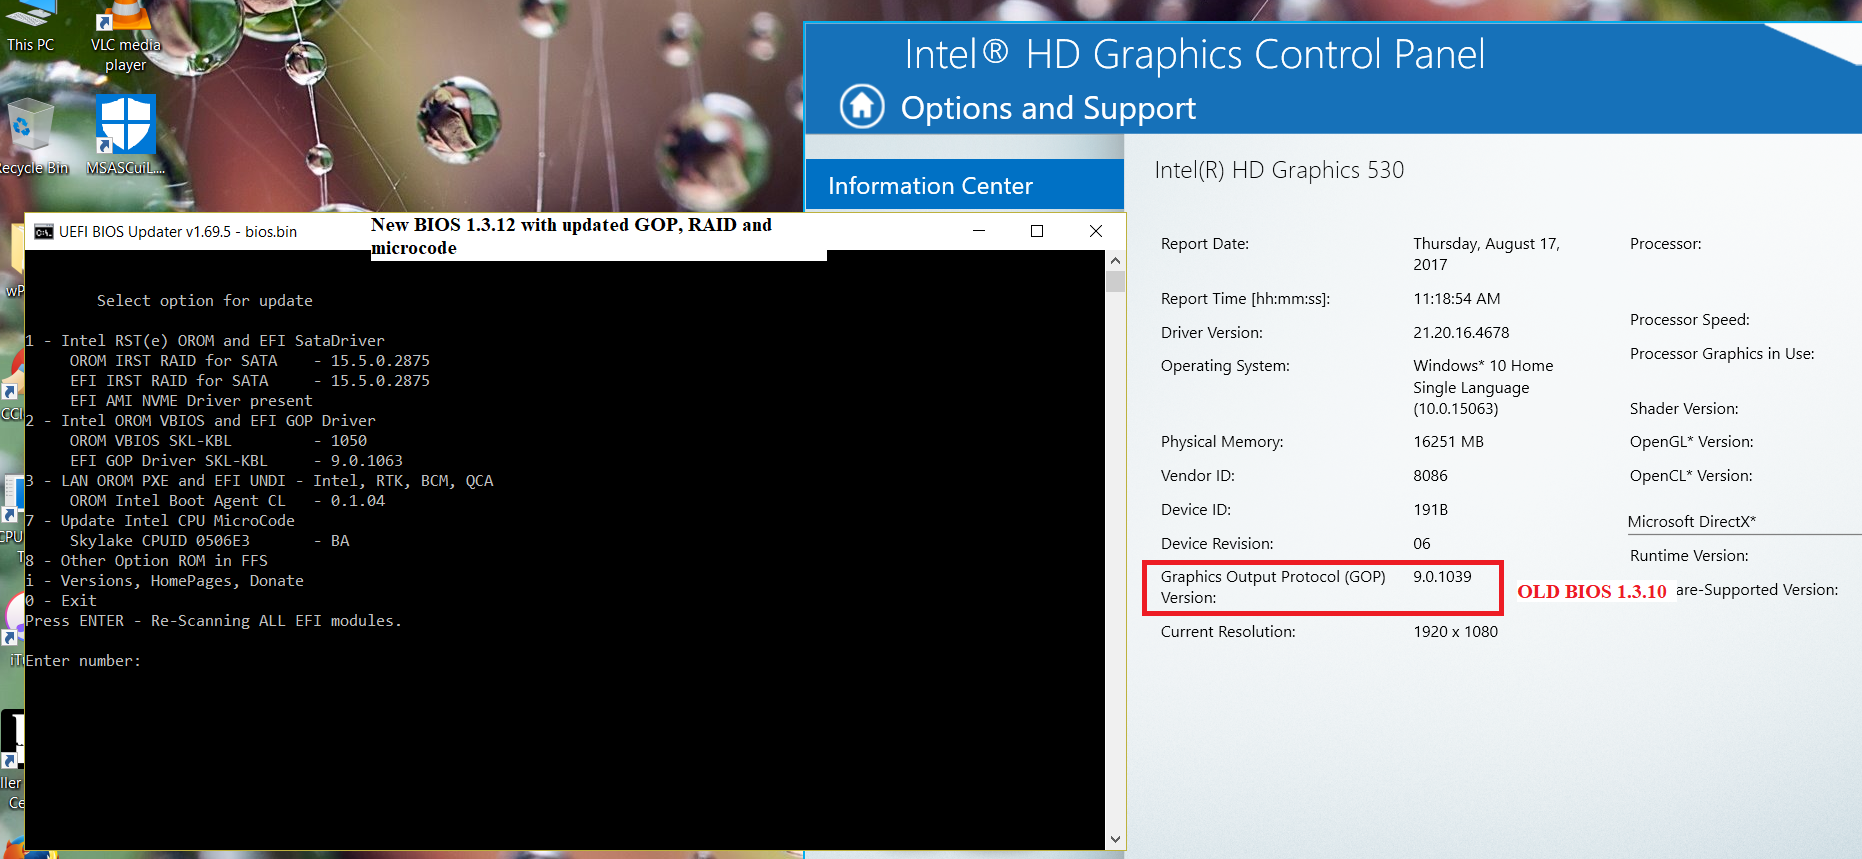Minimize the UEFI BIOS Updater window

pos(979,231)
